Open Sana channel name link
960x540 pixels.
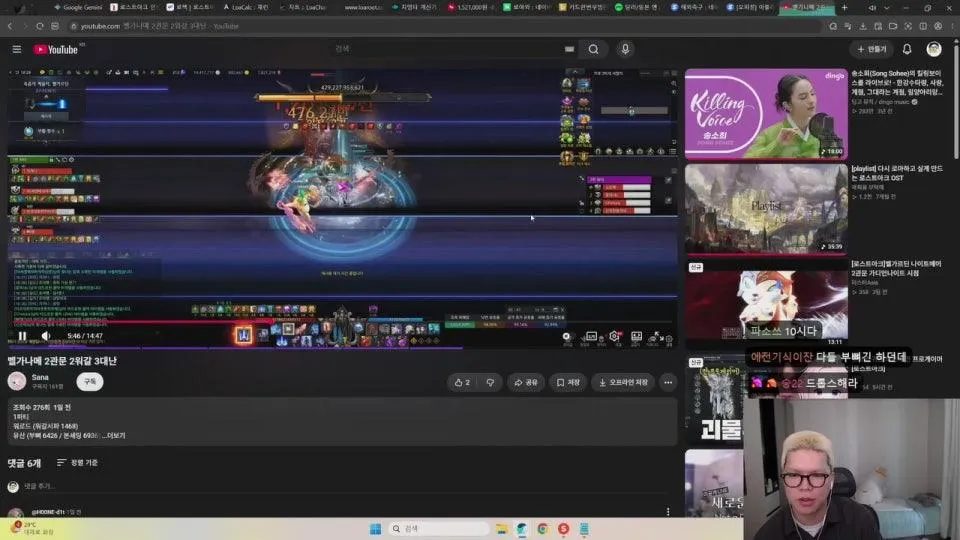40,377
